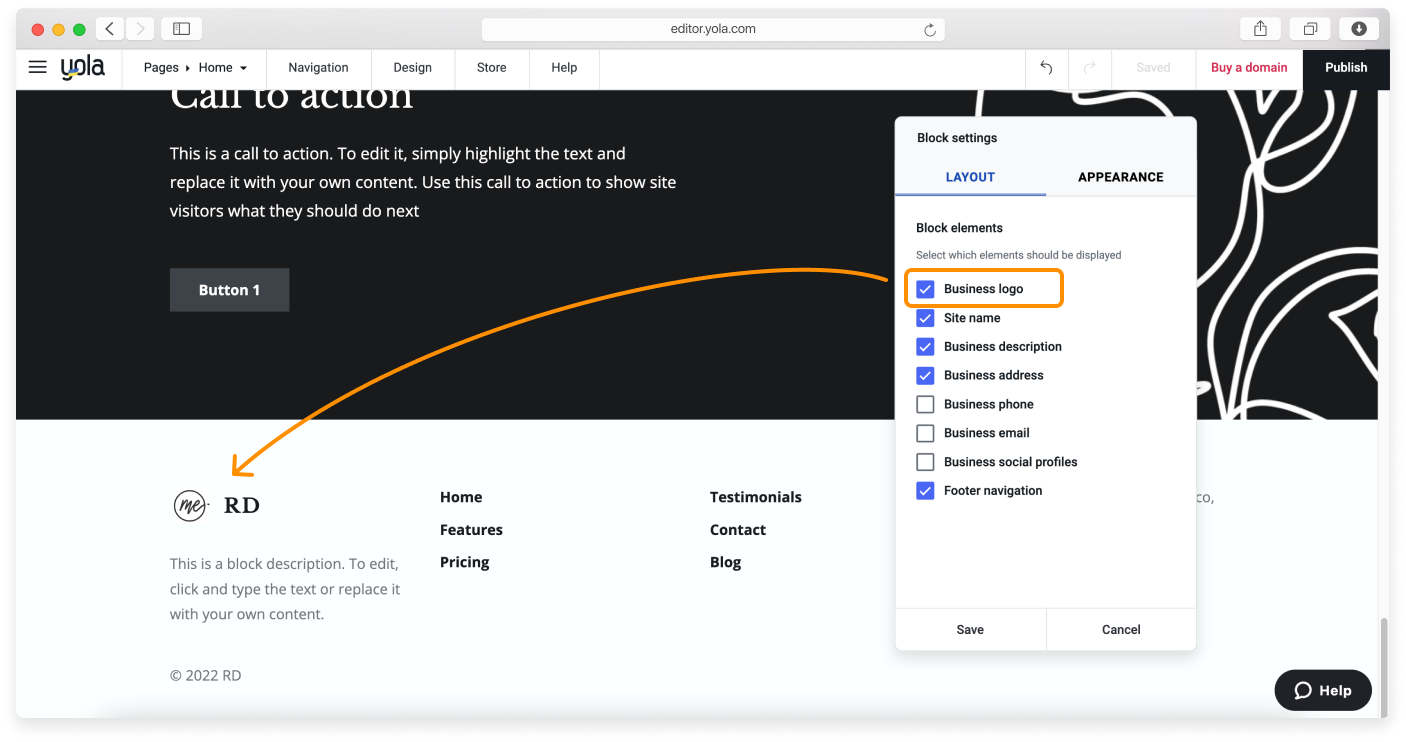This screenshot has width=1406, height=742.
Task: Enable the Business phone checkbox
Action: point(925,404)
